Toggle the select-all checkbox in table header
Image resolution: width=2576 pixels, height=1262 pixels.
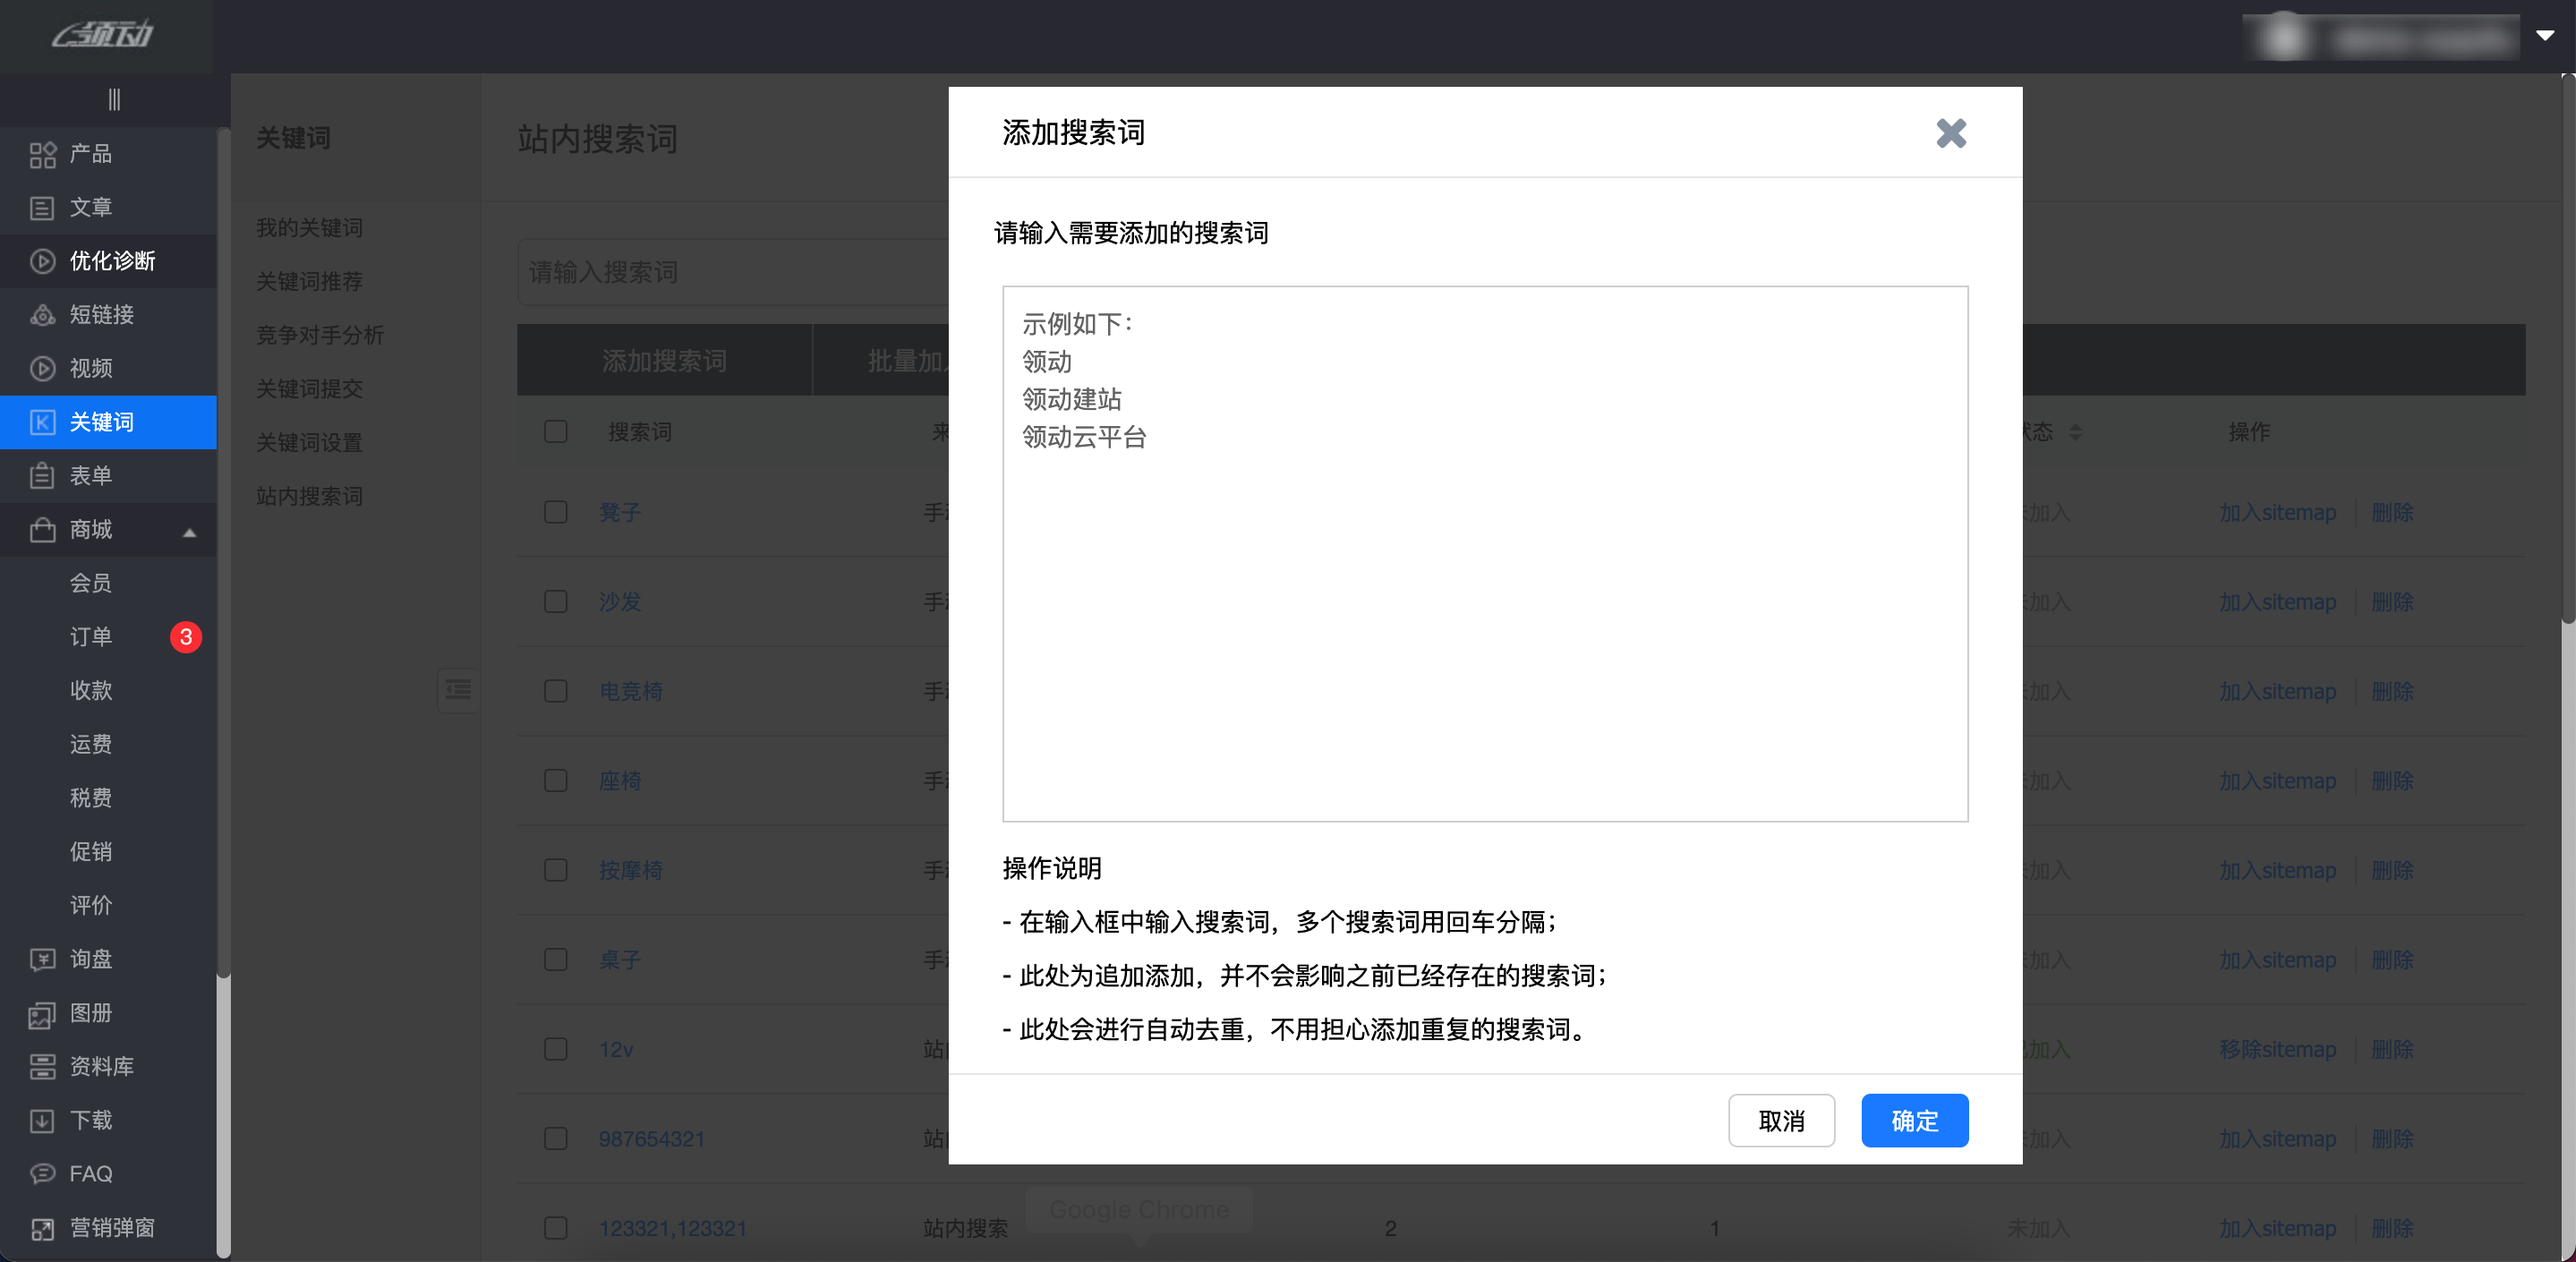[556, 432]
